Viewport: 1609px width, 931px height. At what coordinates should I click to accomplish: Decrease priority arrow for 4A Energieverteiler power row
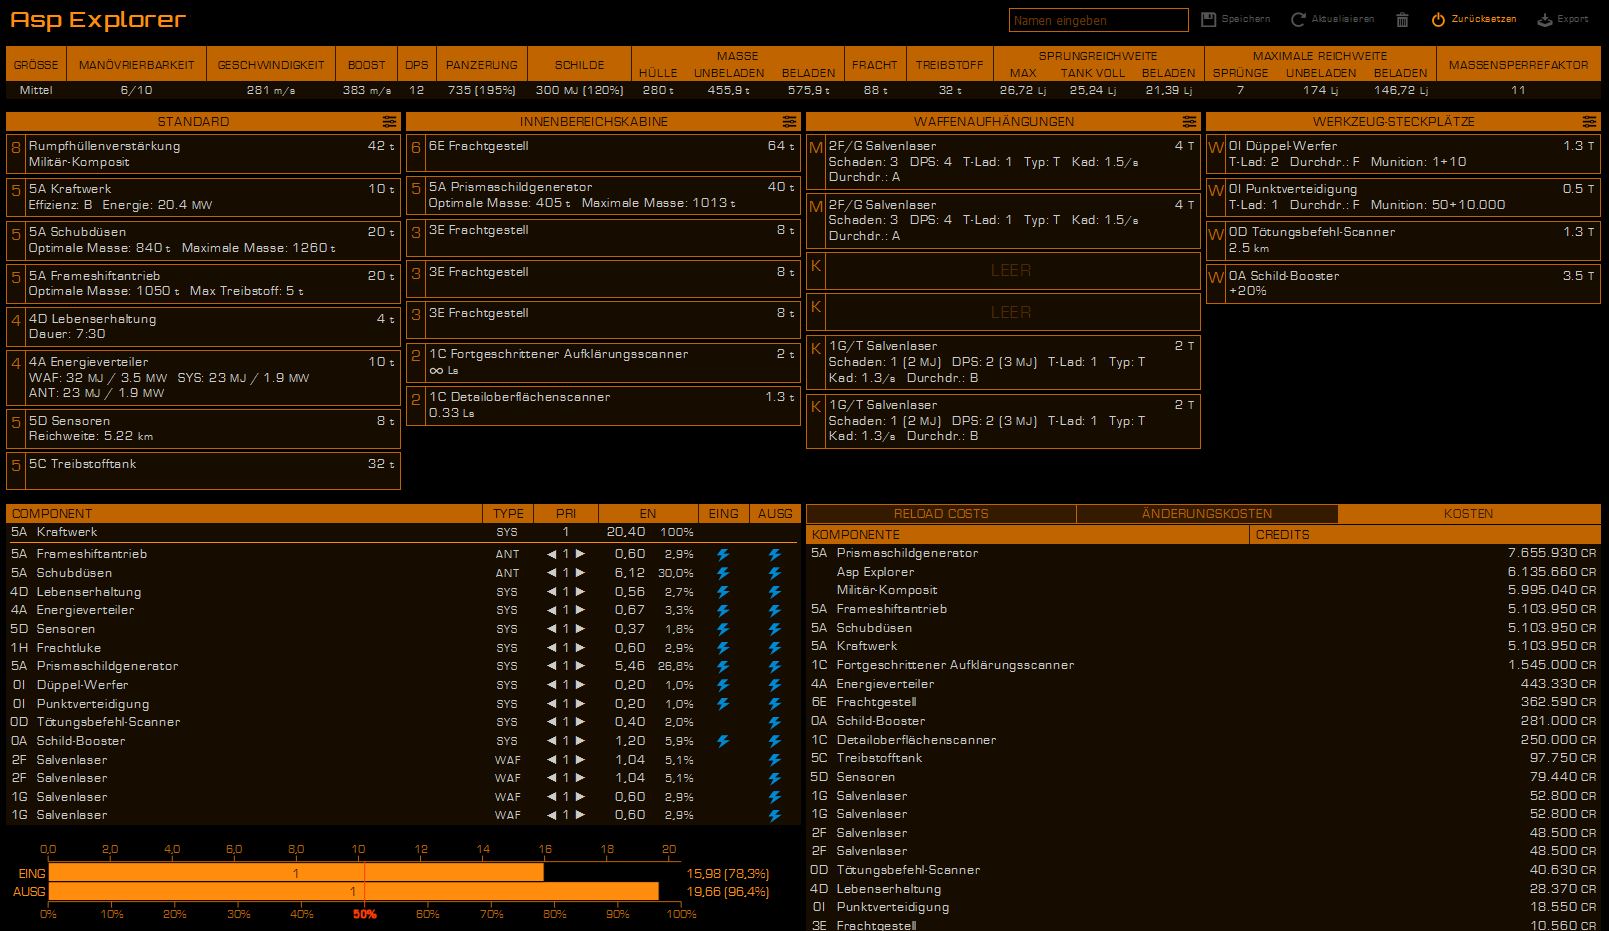[551, 610]
